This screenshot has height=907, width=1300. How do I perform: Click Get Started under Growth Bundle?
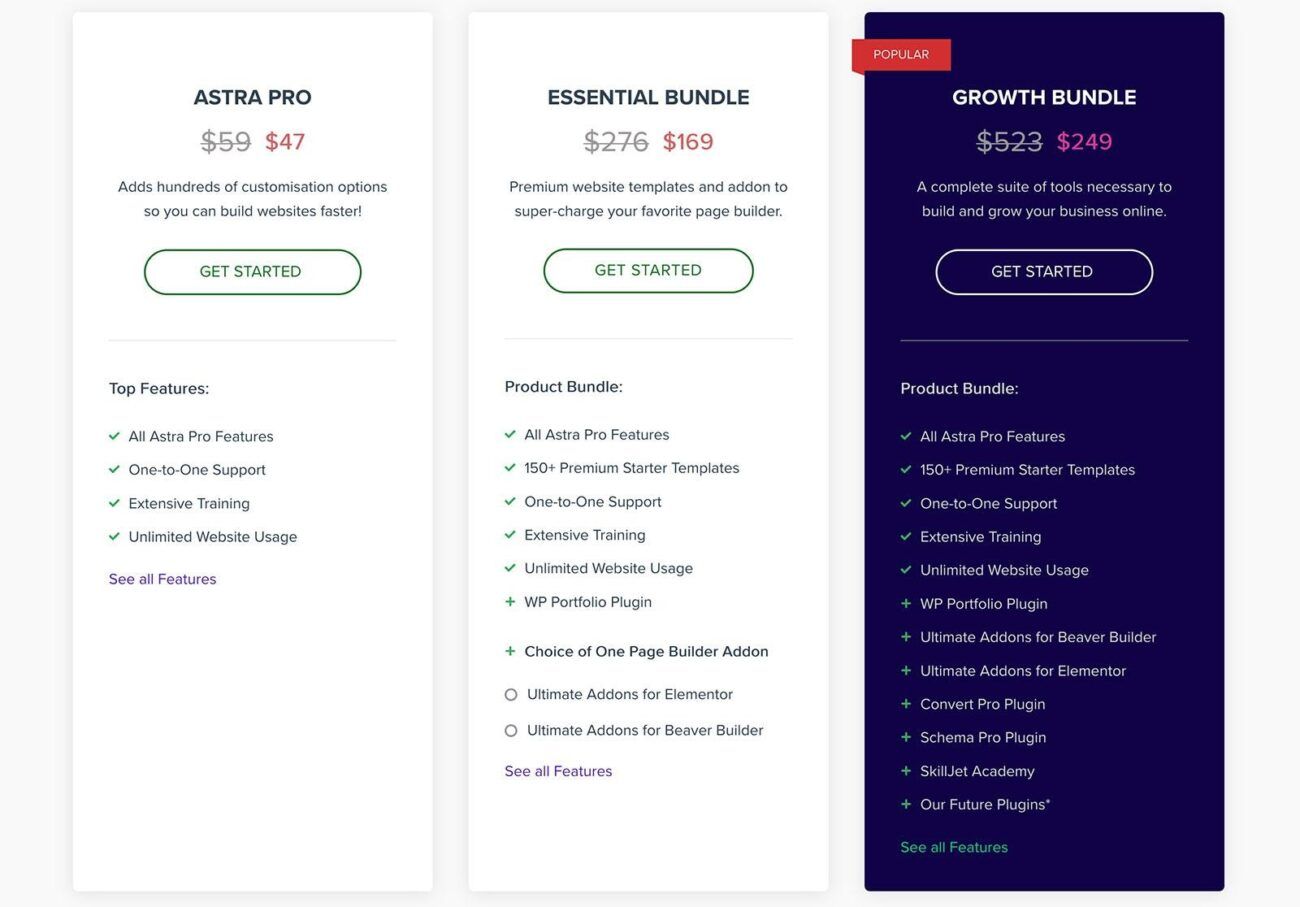click(x=1044, y=272)
